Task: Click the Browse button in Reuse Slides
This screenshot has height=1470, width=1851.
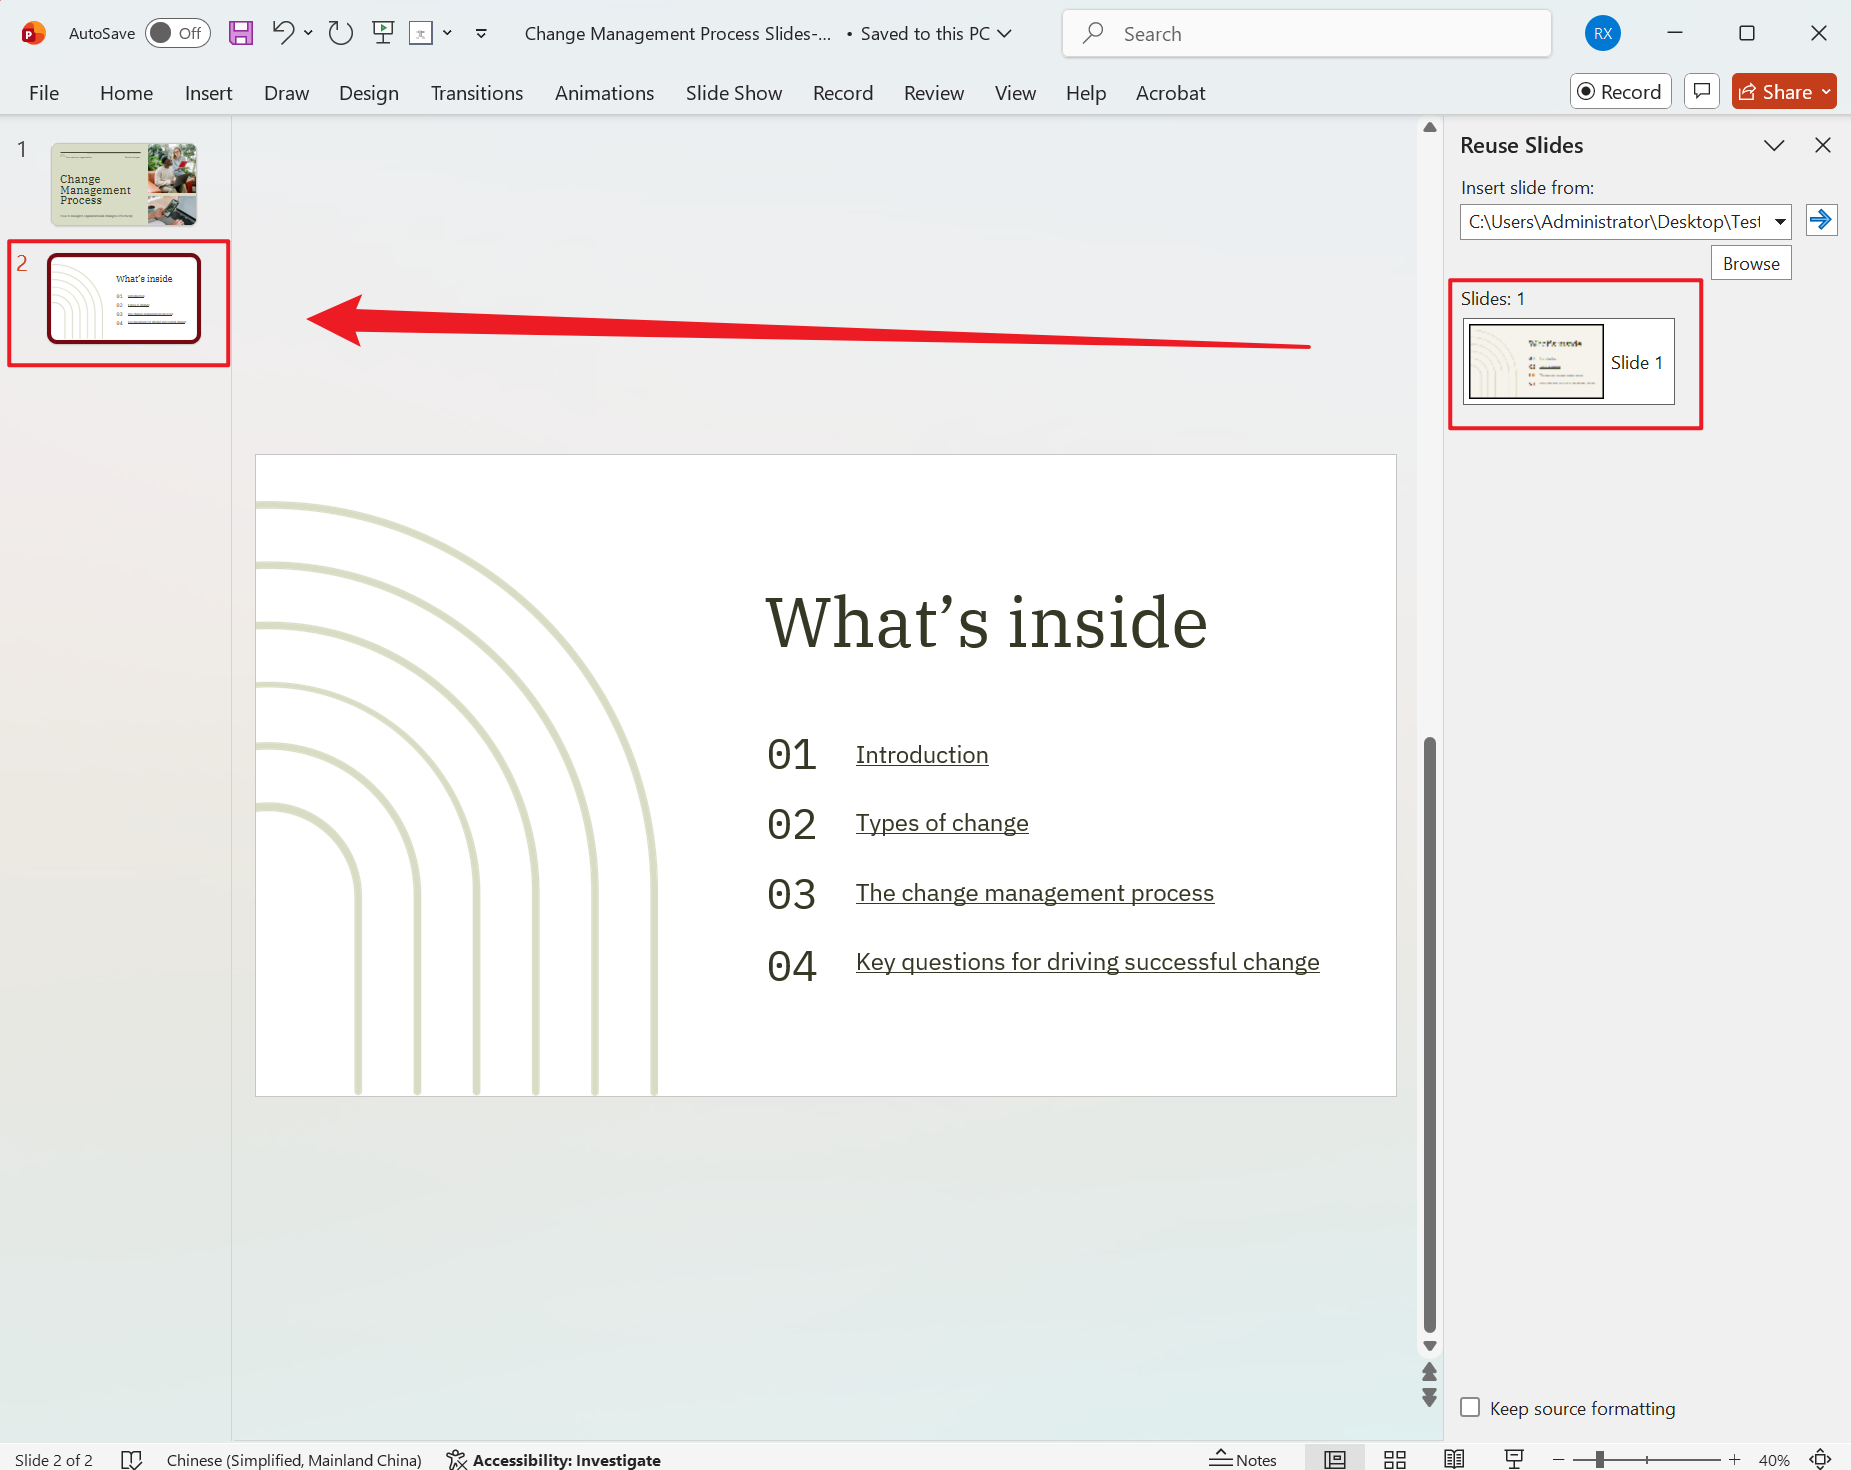Action: (1750, 262)
